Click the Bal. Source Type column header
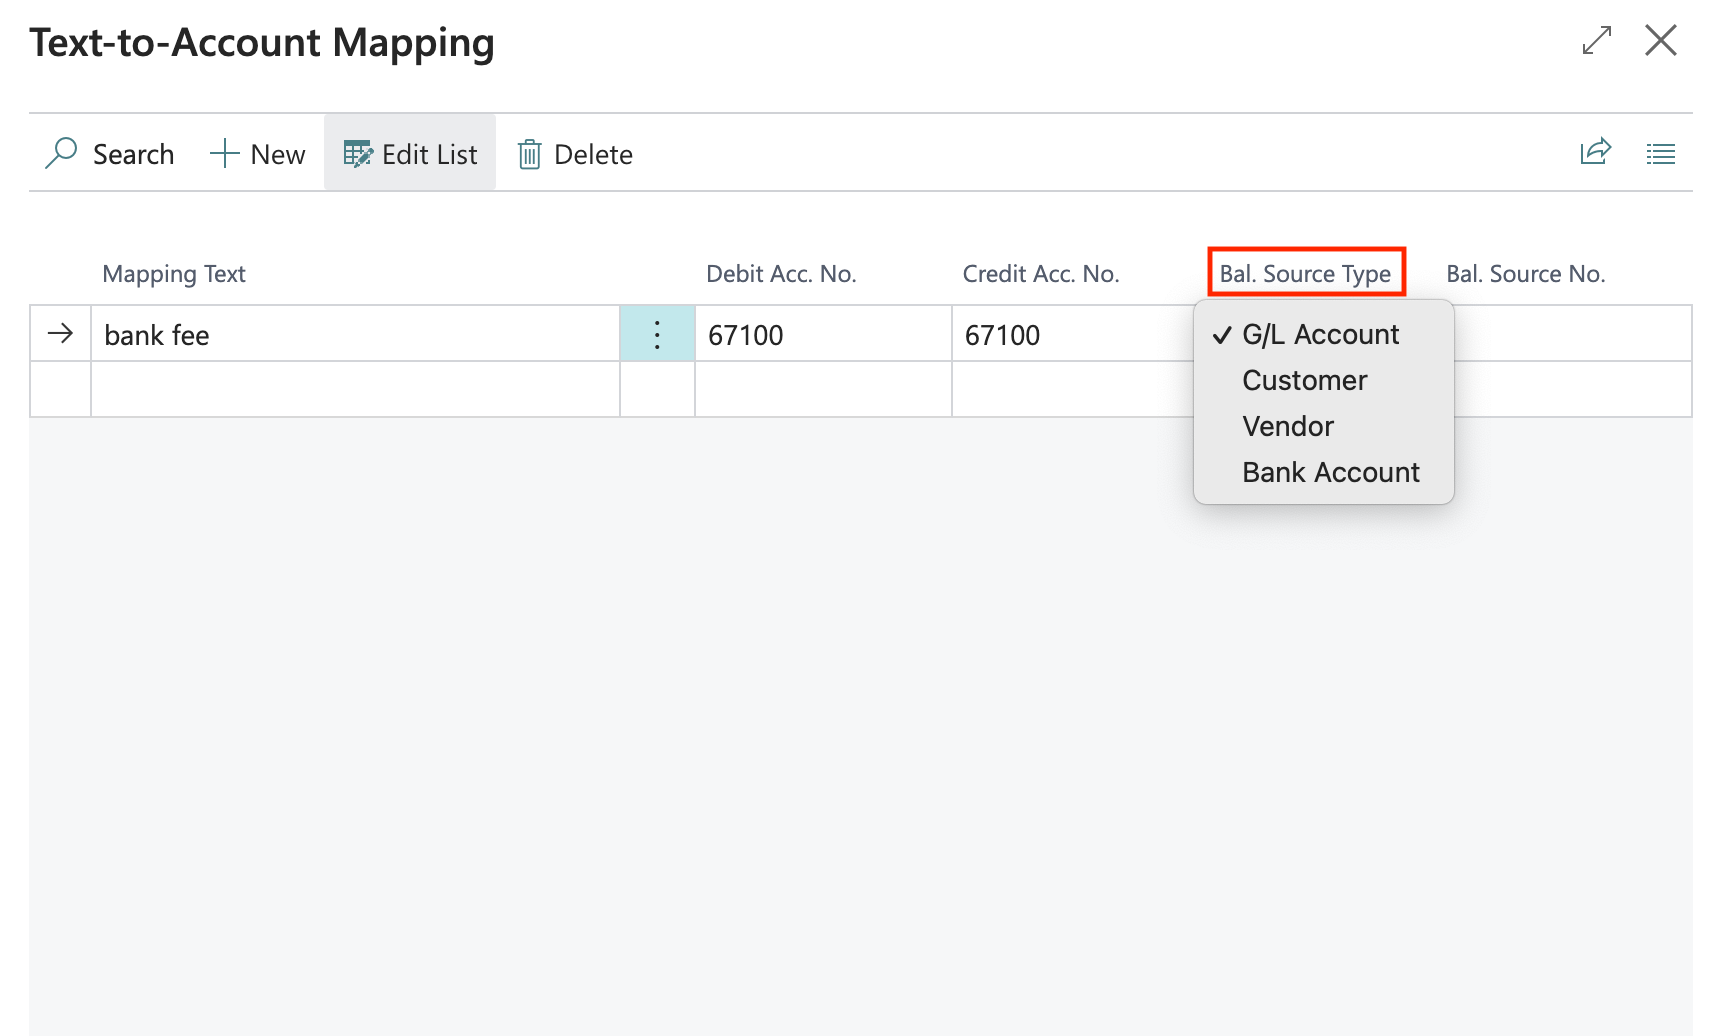Viewport: 1728px width, 1036px height. point(1305,274)
